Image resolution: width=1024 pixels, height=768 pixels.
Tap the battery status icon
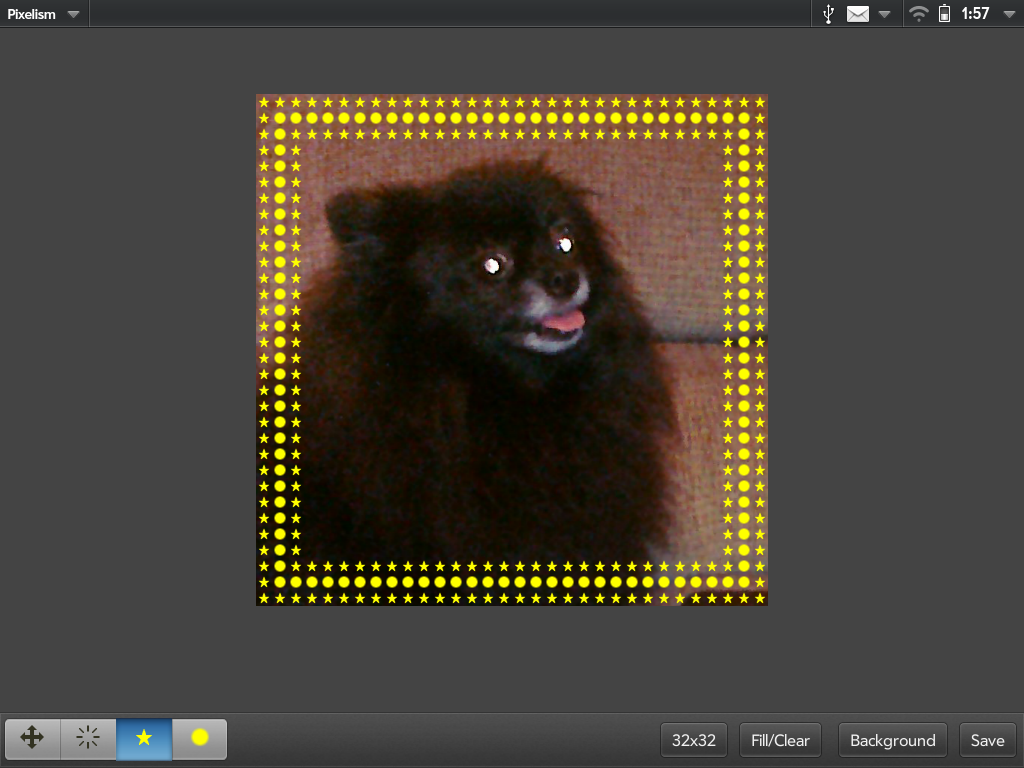(x=944, y=14)
